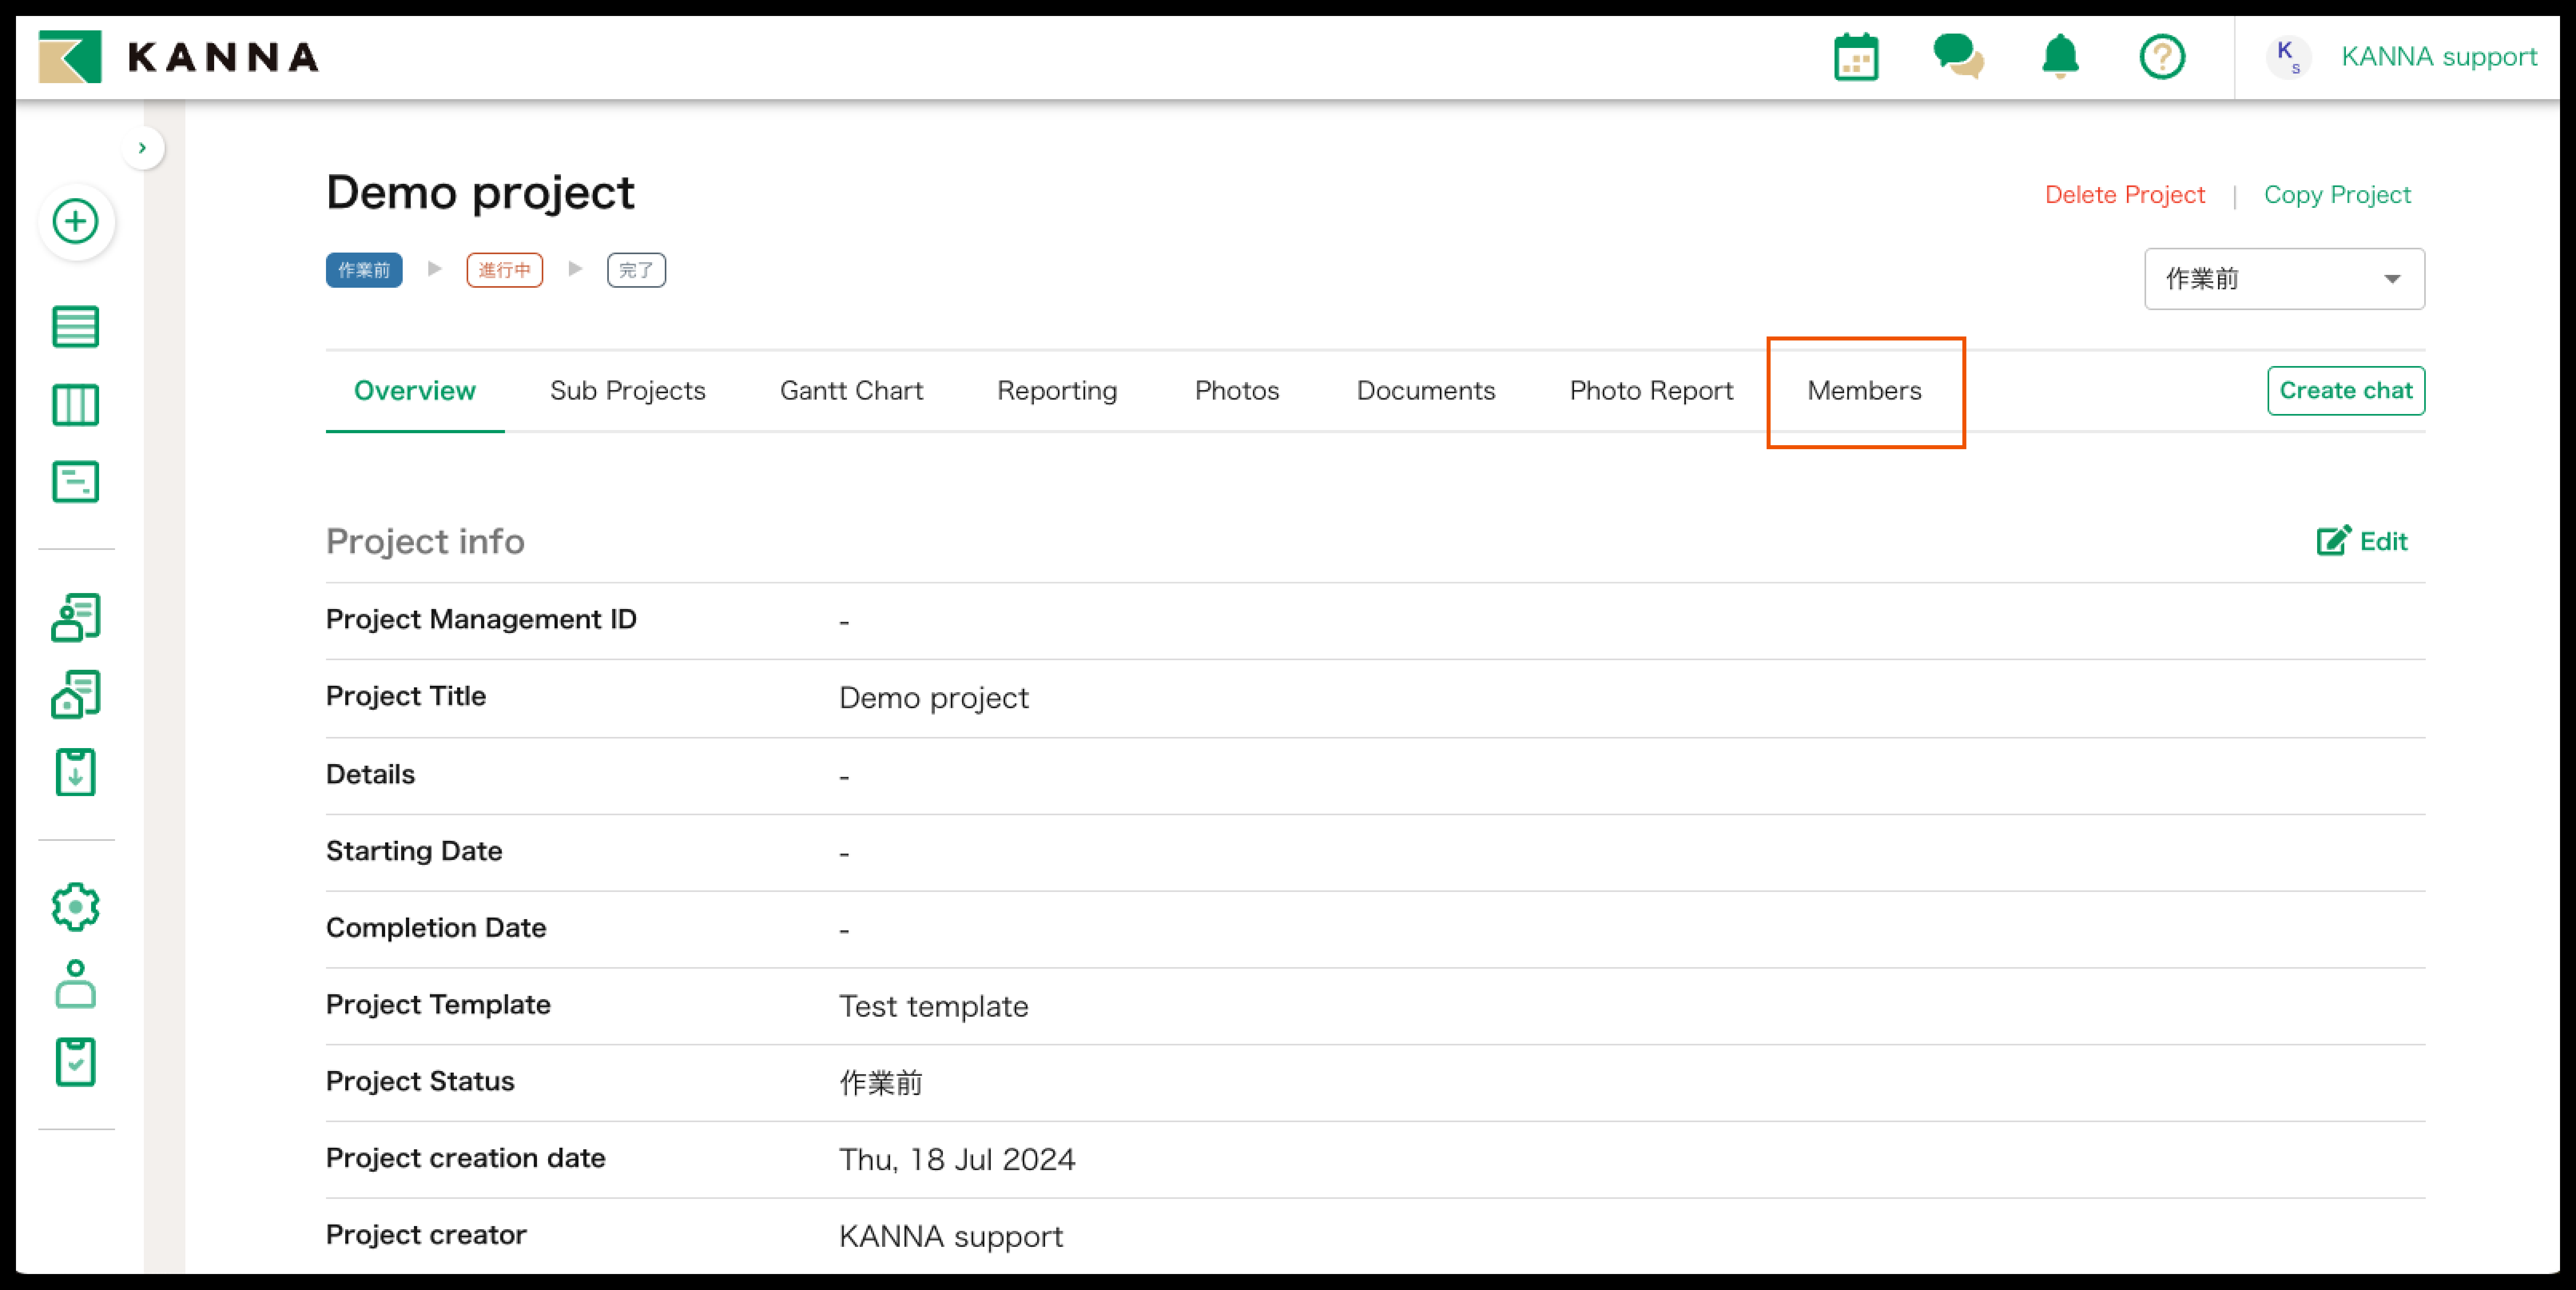Open the settings gear icon in sidebar
The width and height of the screenshot is (2576, 1290).
coord(76,907)
